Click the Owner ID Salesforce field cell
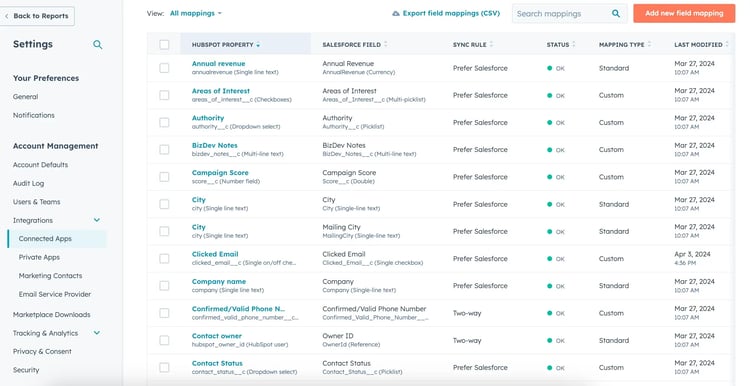Screen dimensions: 750x386 [x=351, y=340]
